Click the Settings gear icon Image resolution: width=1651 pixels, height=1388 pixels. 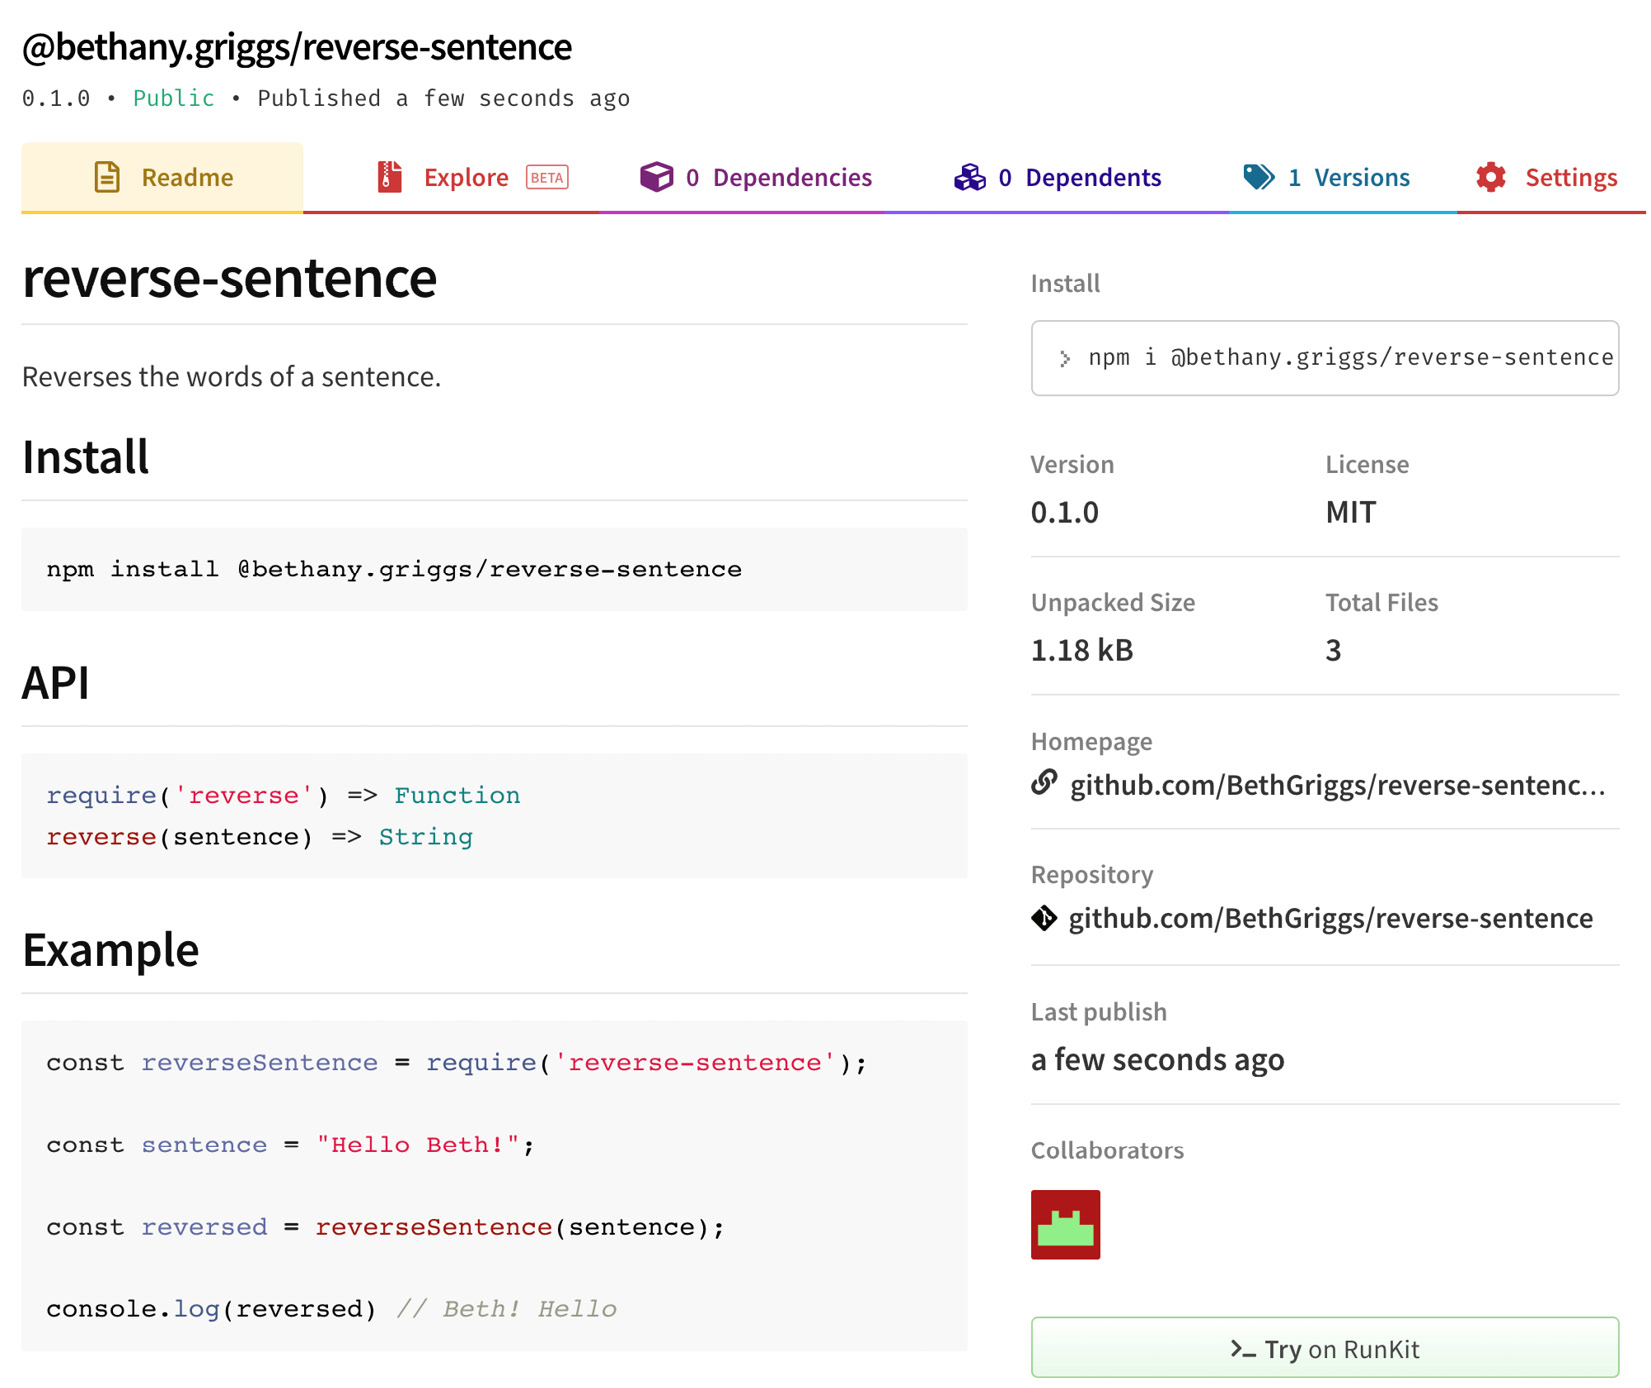1490,177
